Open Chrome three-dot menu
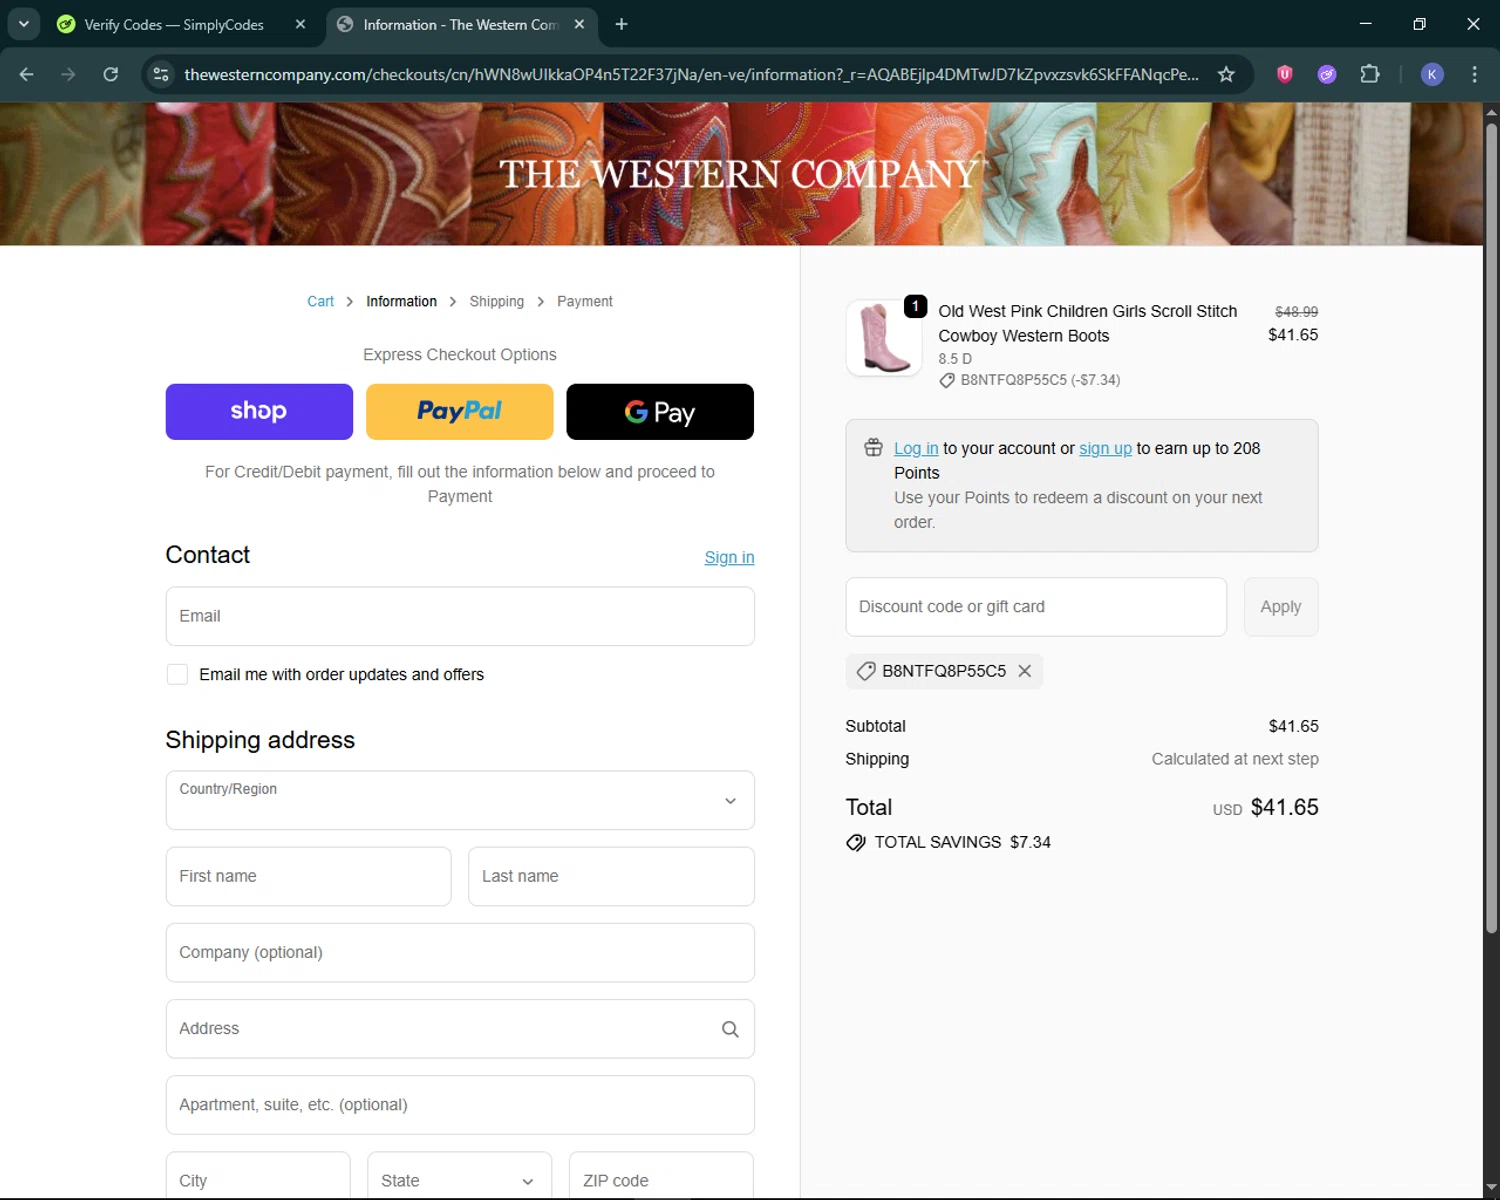The image size is (1500, 1200). 1474,74
